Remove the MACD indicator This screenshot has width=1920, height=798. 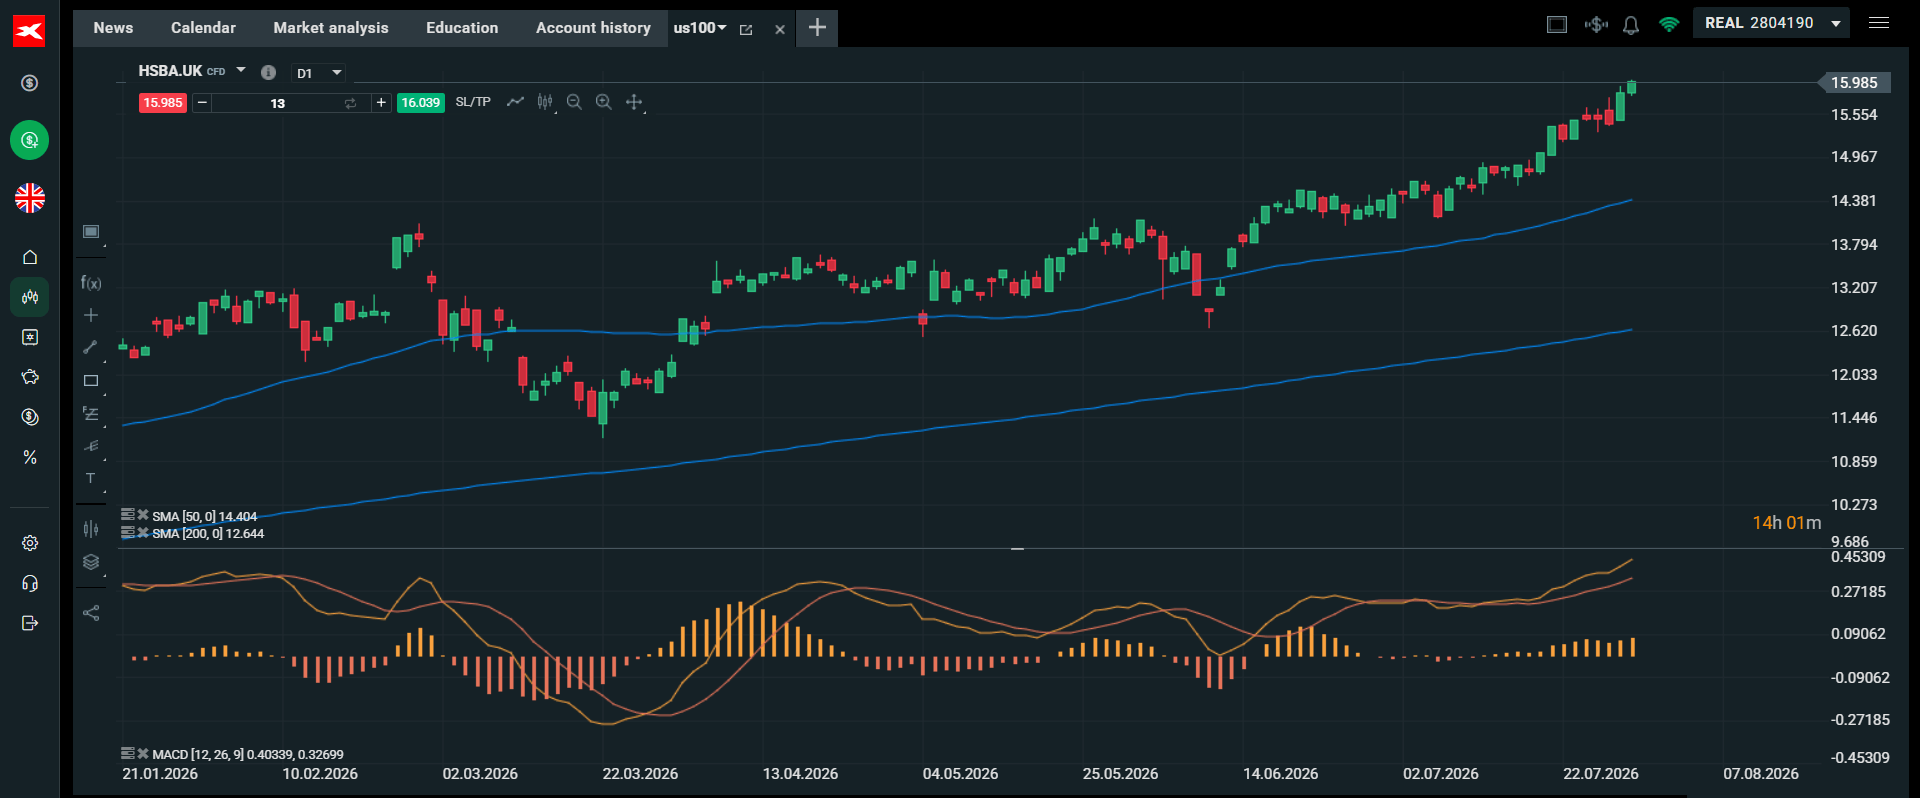tap(143, 754)
